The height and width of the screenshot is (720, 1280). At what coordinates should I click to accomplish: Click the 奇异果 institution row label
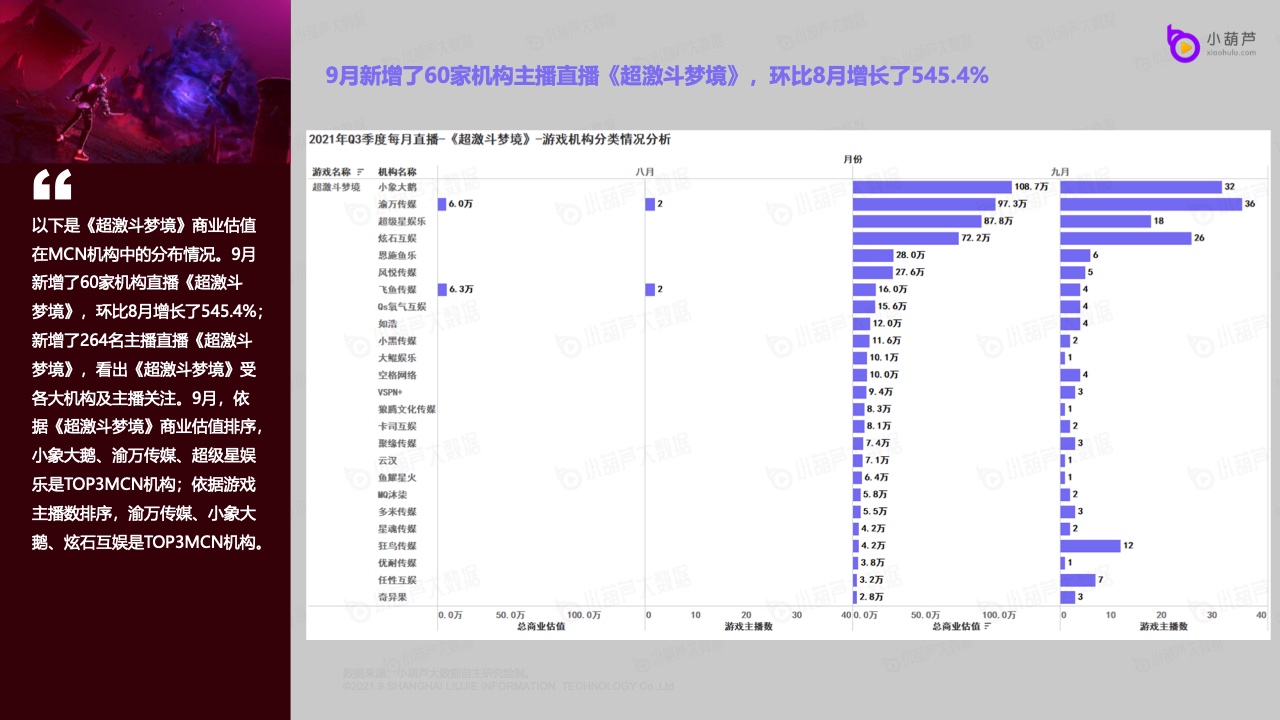pos(391,597)
